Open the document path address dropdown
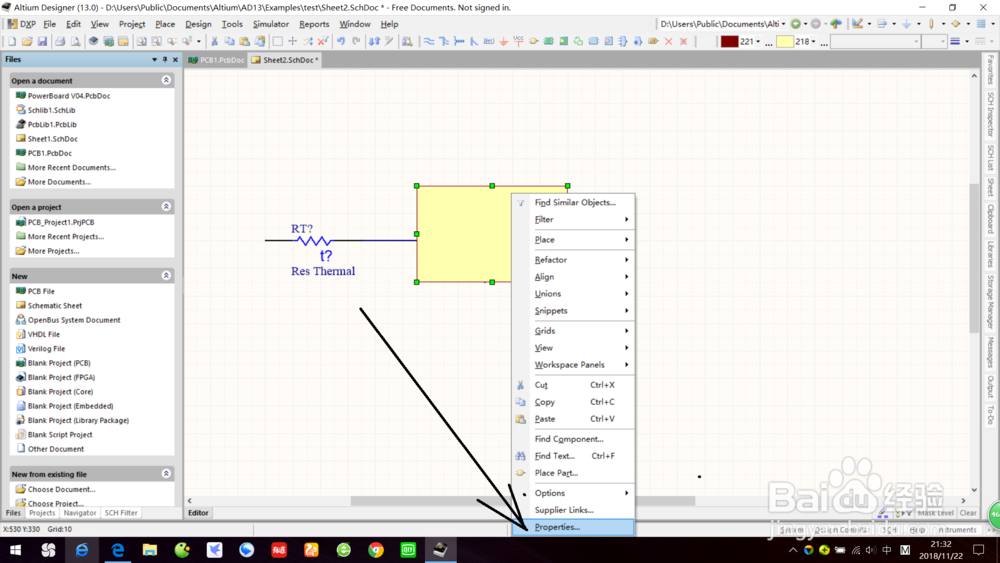 tap(784, 24)
